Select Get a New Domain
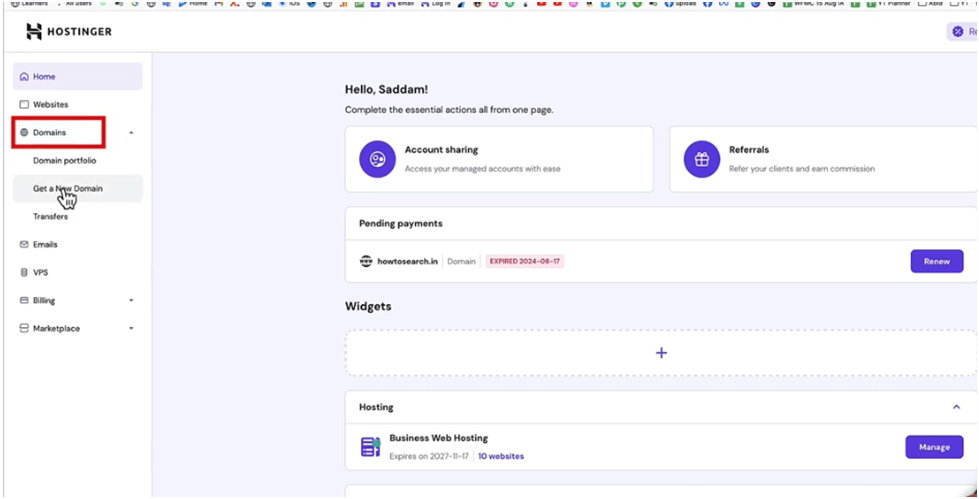Viewport: 979px width, 499px height. [x=68, y=188]
